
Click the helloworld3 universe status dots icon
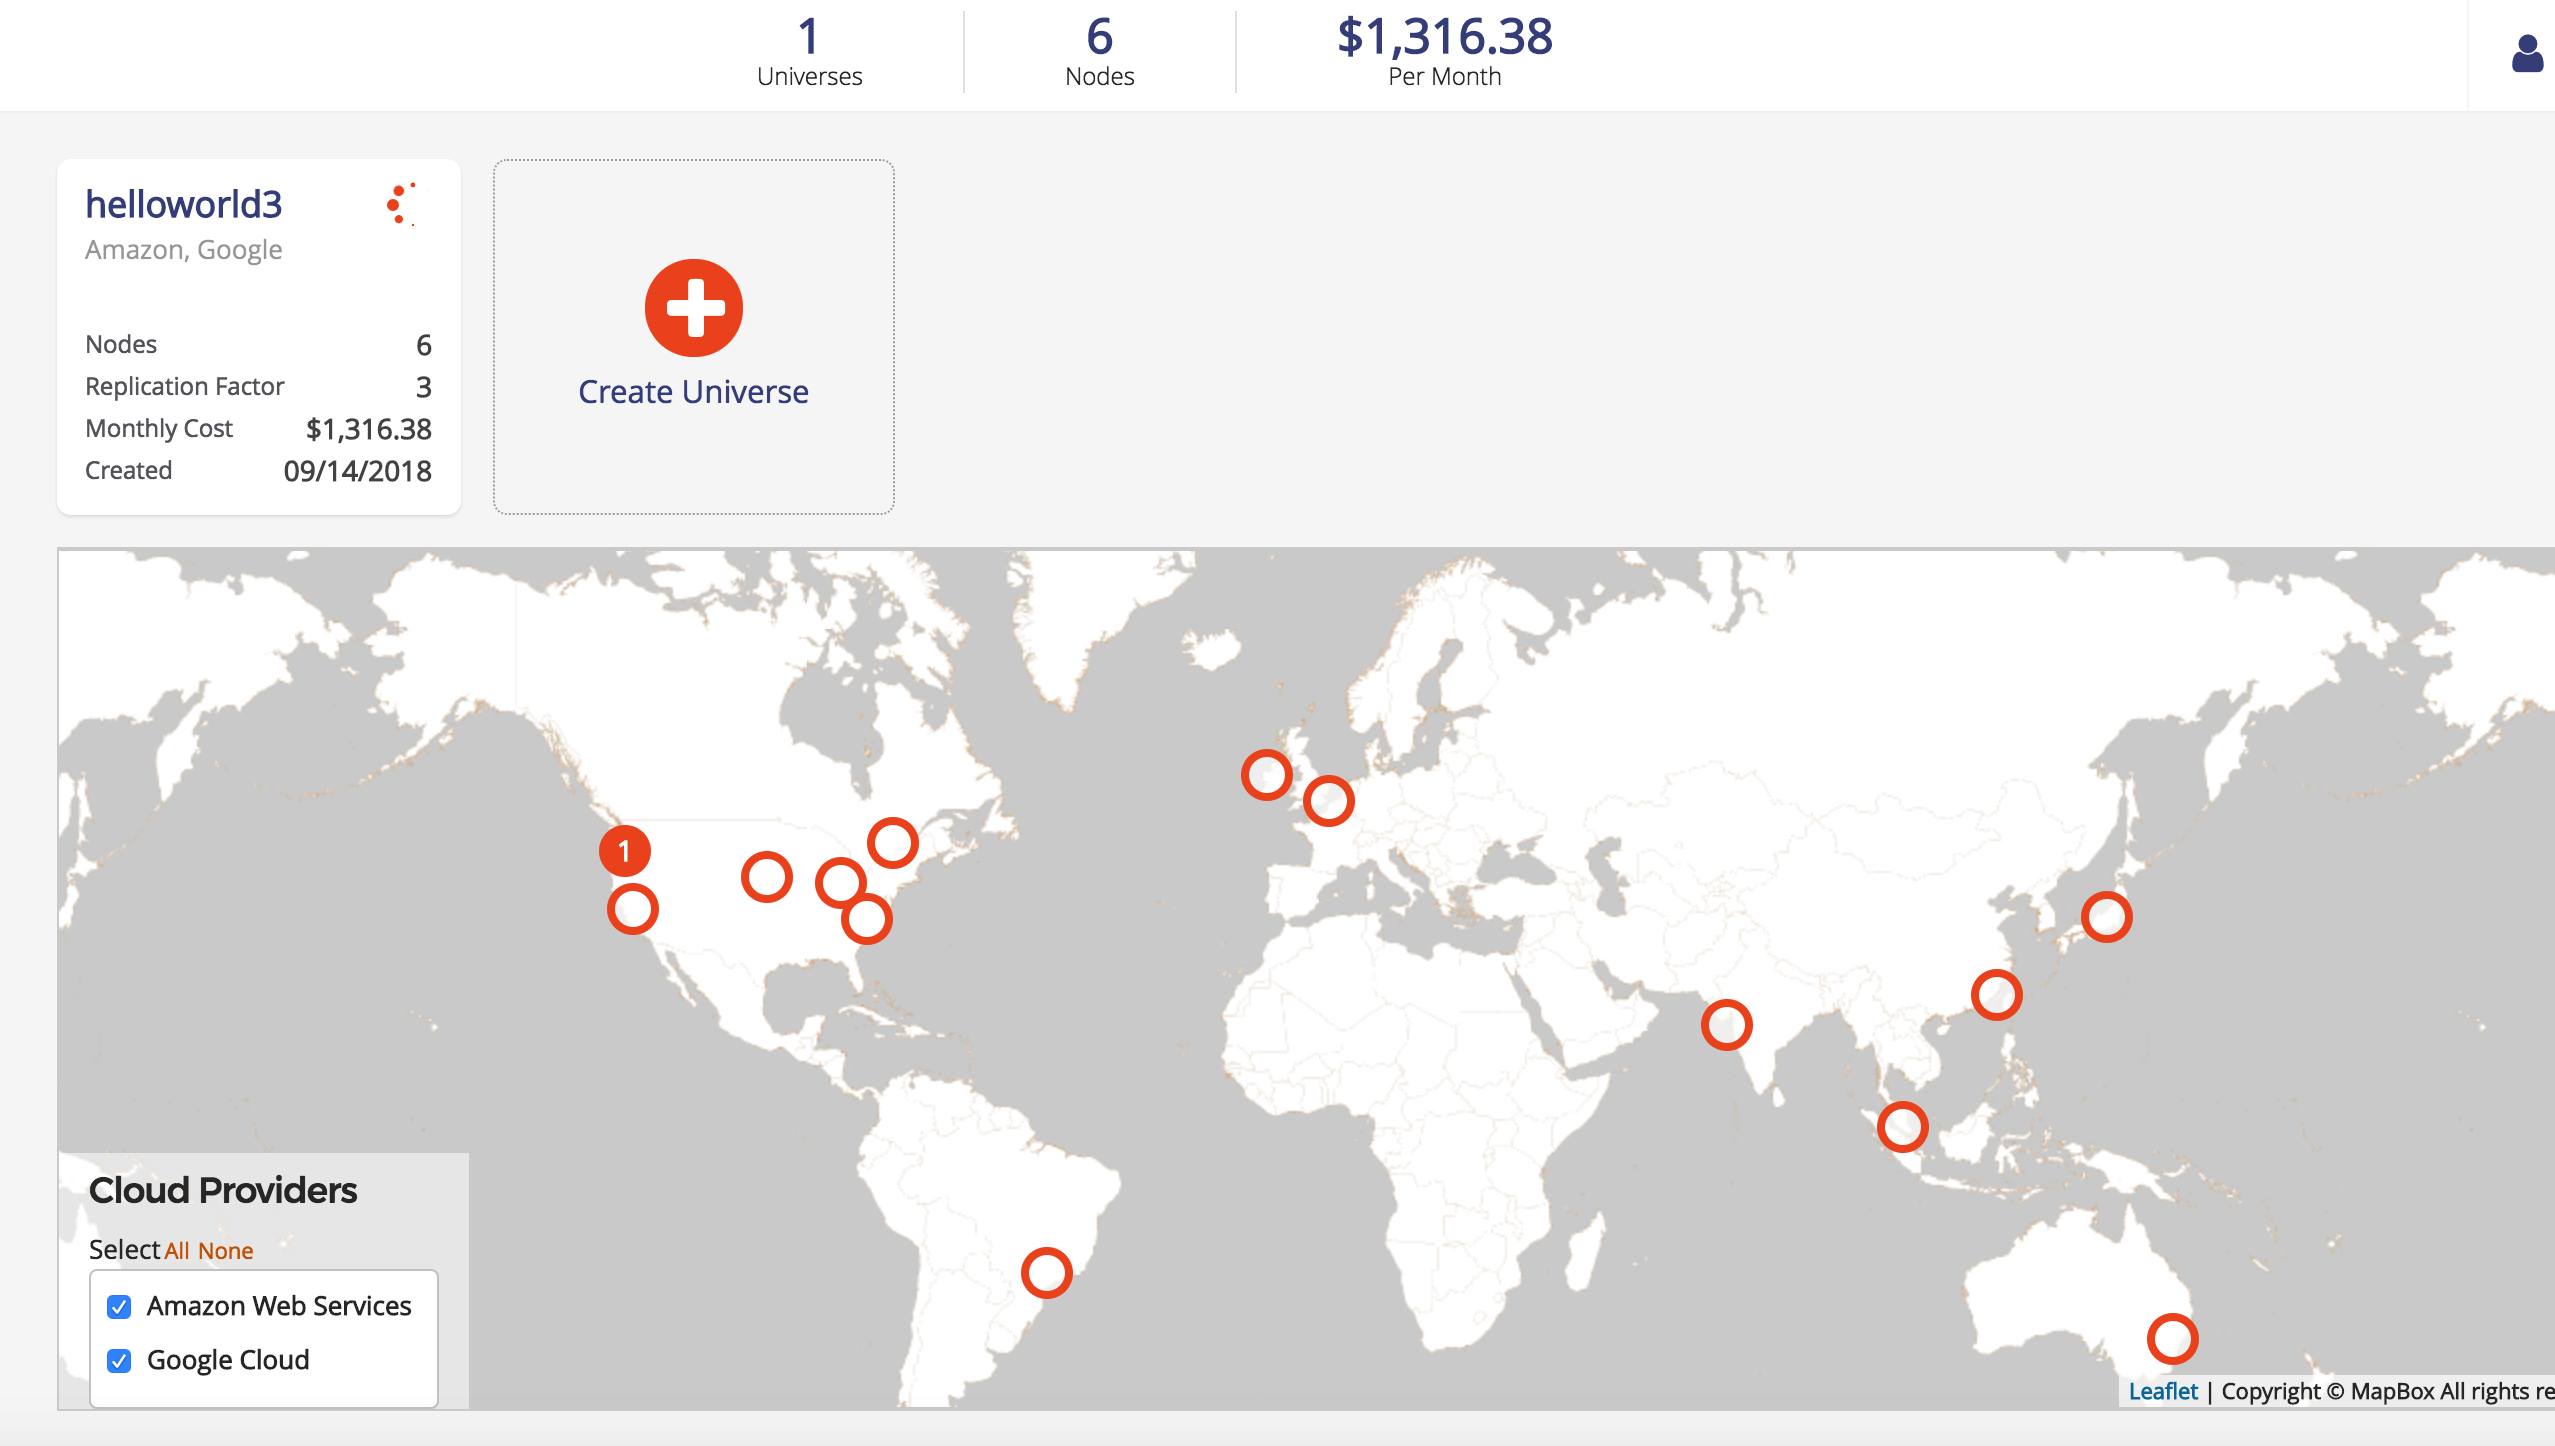click(x=401, y=204)
